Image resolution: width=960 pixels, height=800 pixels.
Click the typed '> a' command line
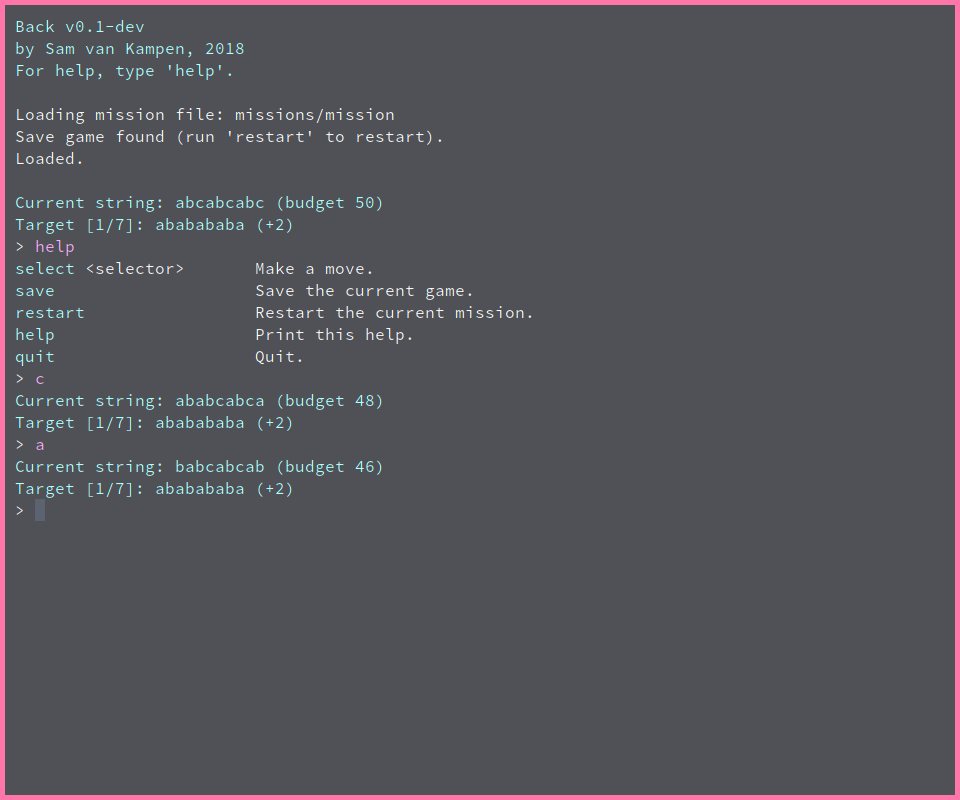click(x=30, y=445)
